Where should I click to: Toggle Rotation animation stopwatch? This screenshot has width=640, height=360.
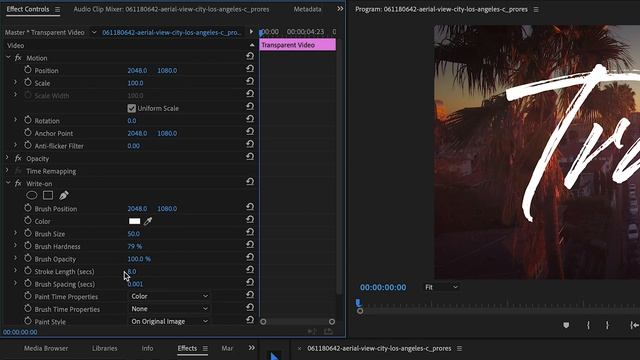(x=28, y=120)
